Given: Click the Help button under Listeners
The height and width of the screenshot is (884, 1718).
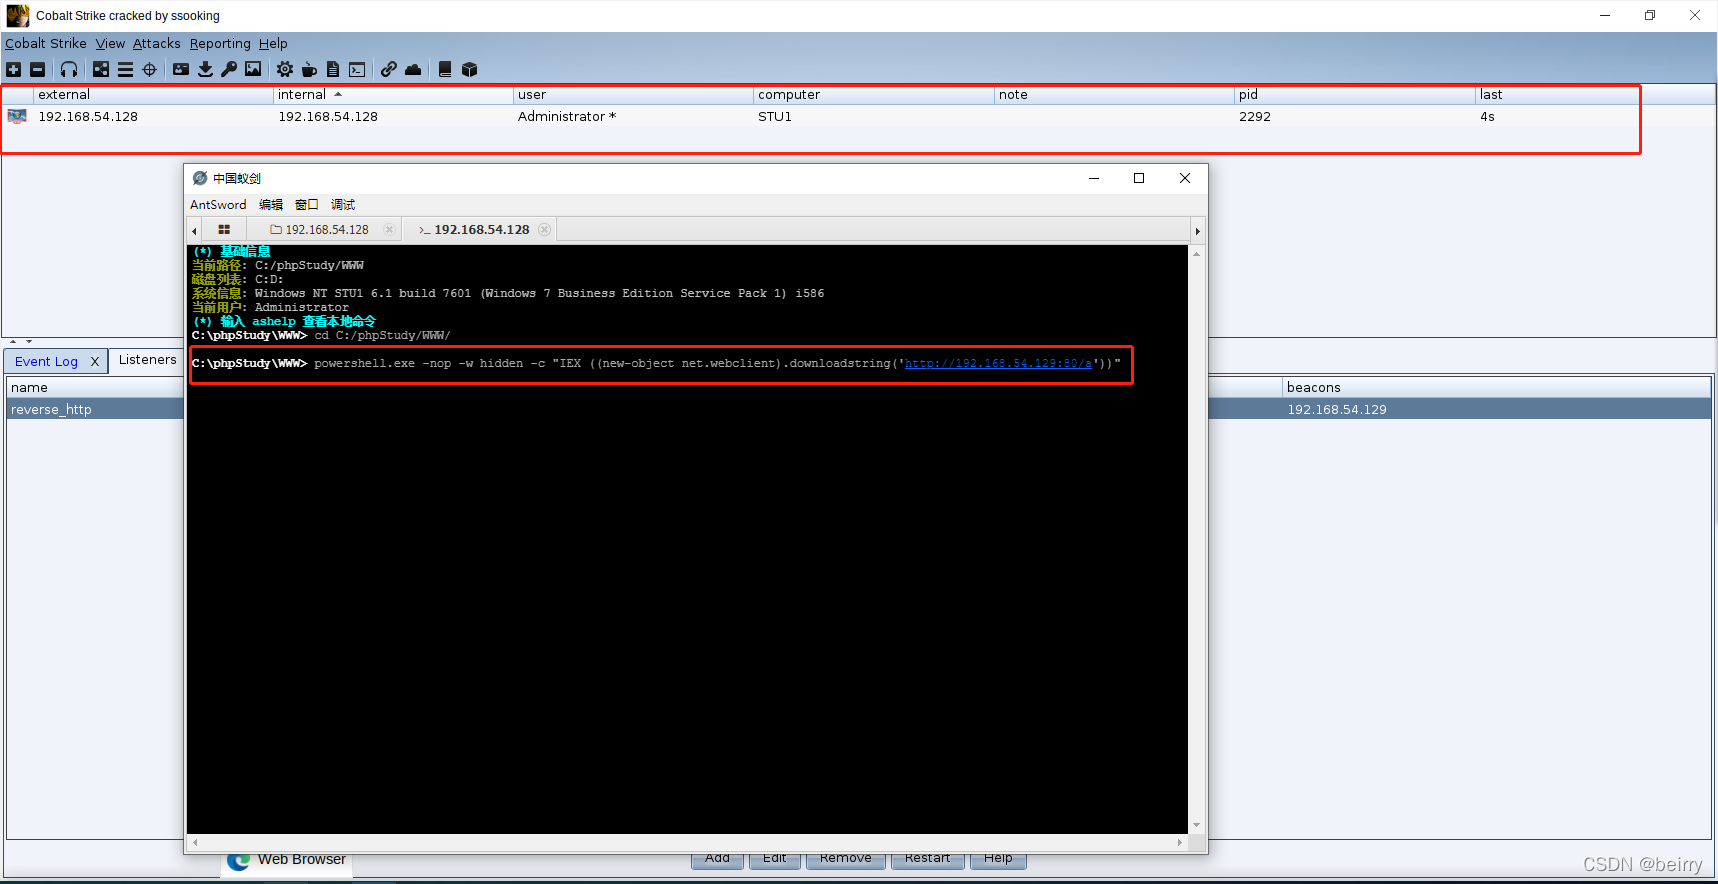Looking at the screenshot, I should (998, 859).
